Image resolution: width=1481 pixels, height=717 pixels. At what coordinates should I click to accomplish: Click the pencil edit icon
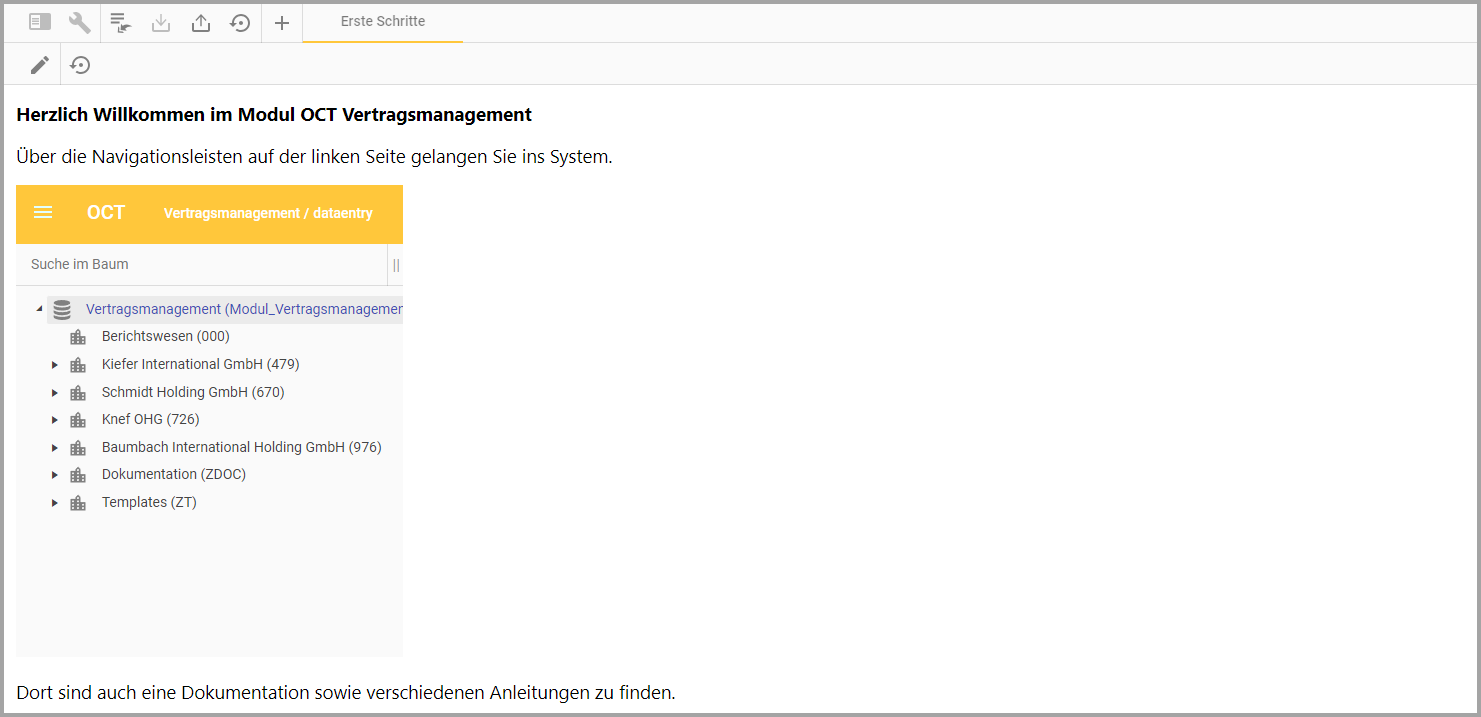(x=39, y=65)
